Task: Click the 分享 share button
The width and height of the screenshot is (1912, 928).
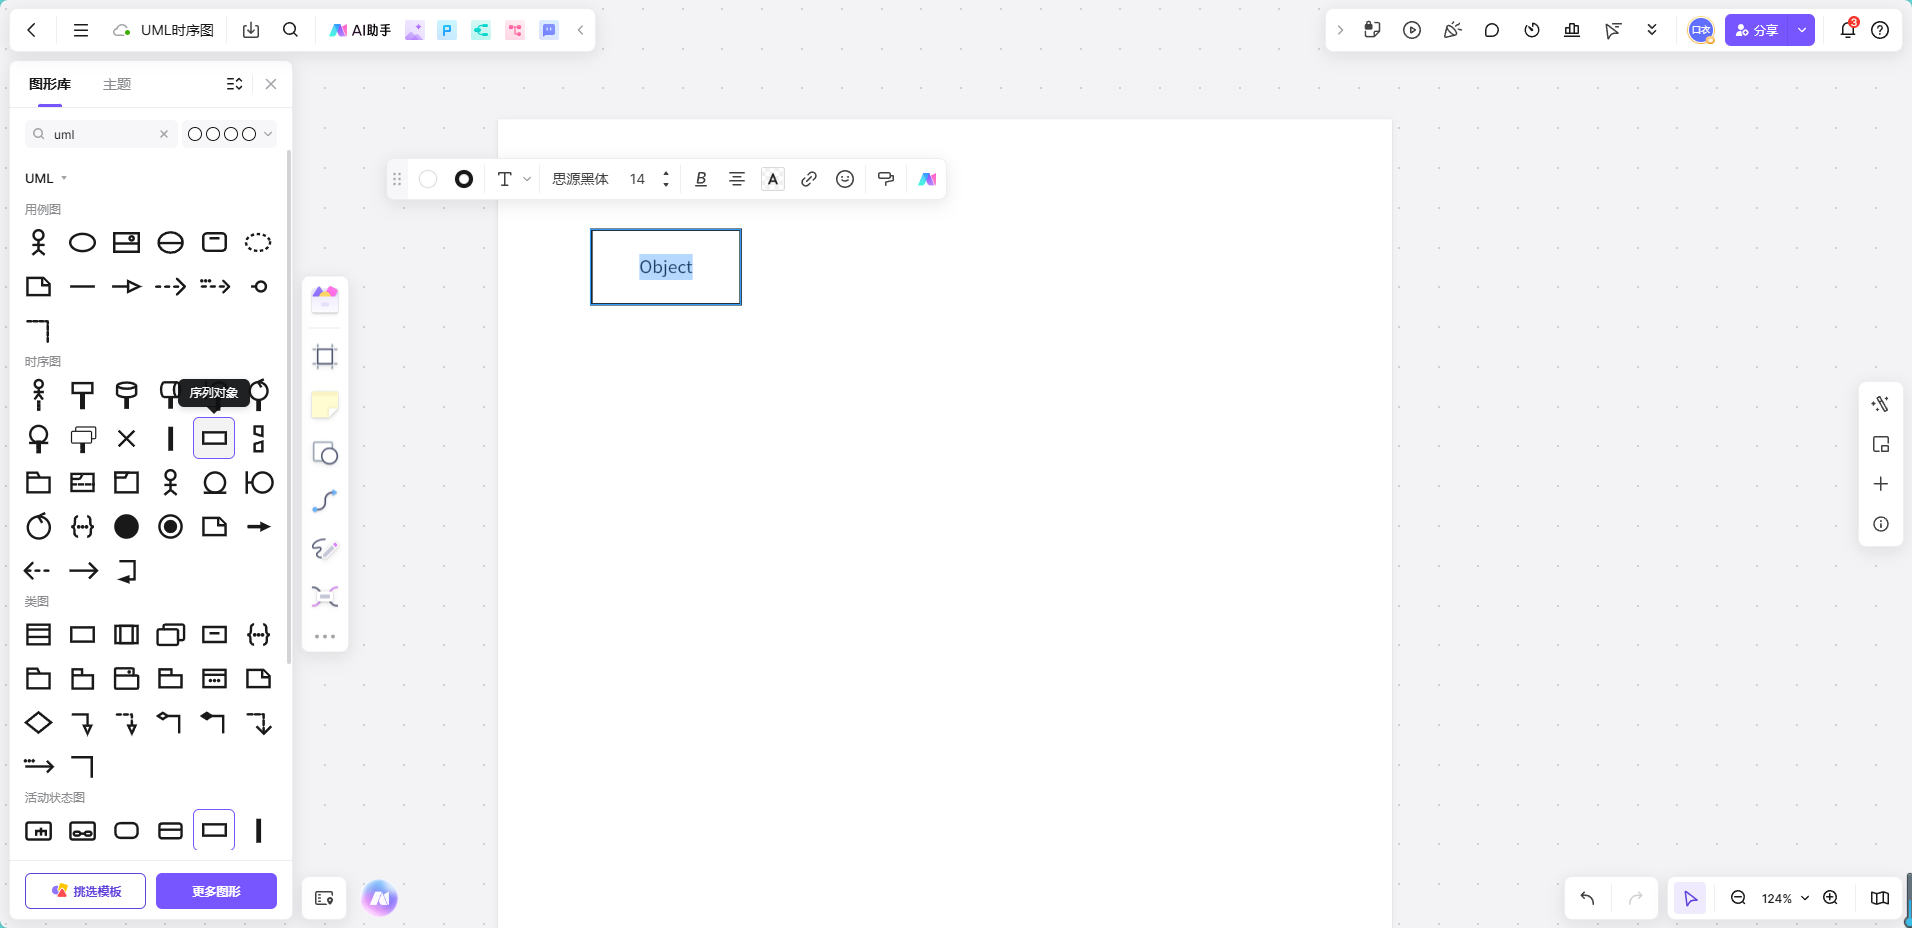Action: (1757, 30)
